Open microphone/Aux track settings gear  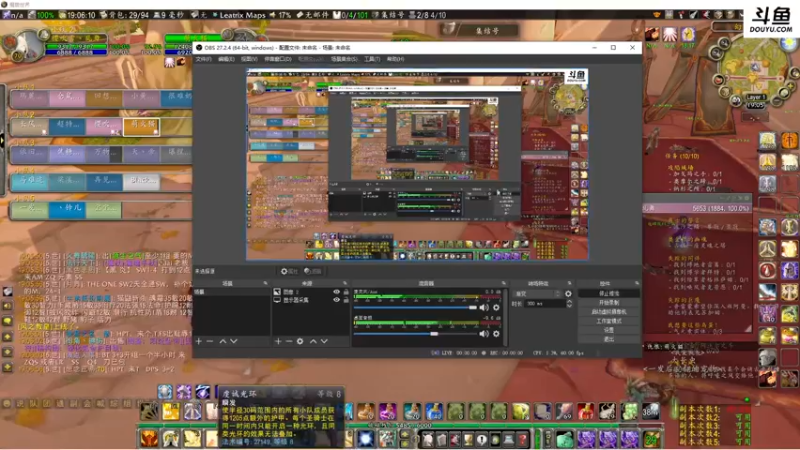point(496,308)
